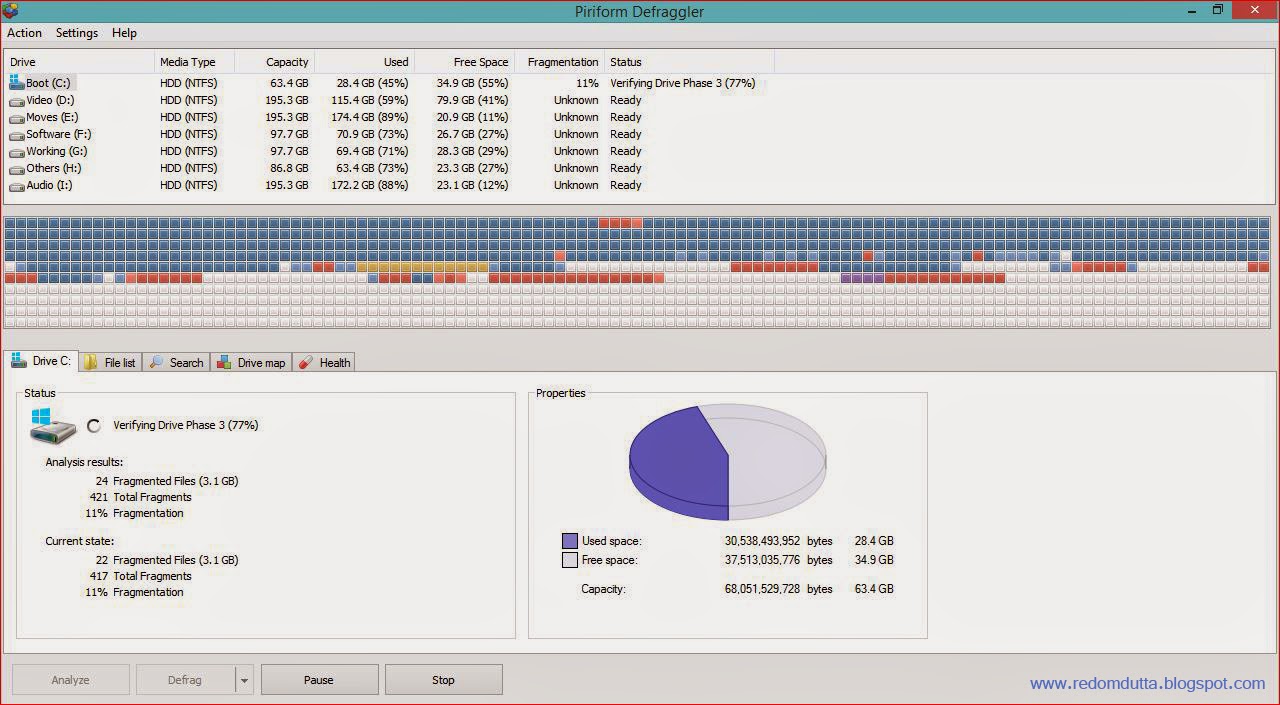This screenshot has width=1280, height=705.
Task: Click the orange blocks in the drive map
Action: [423, 267]
